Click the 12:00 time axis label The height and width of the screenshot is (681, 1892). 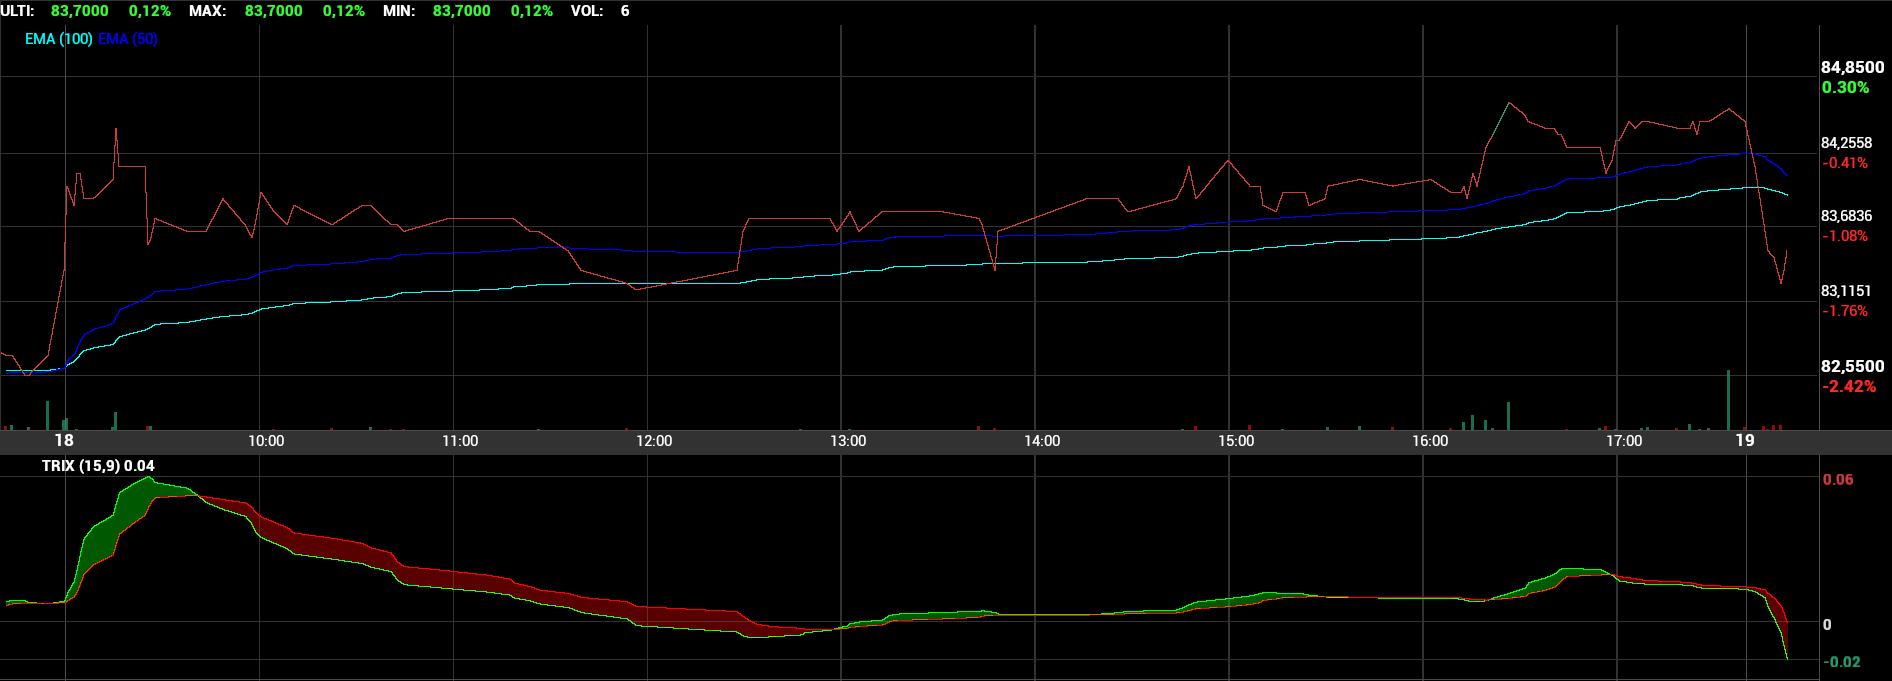click(654, 441)
